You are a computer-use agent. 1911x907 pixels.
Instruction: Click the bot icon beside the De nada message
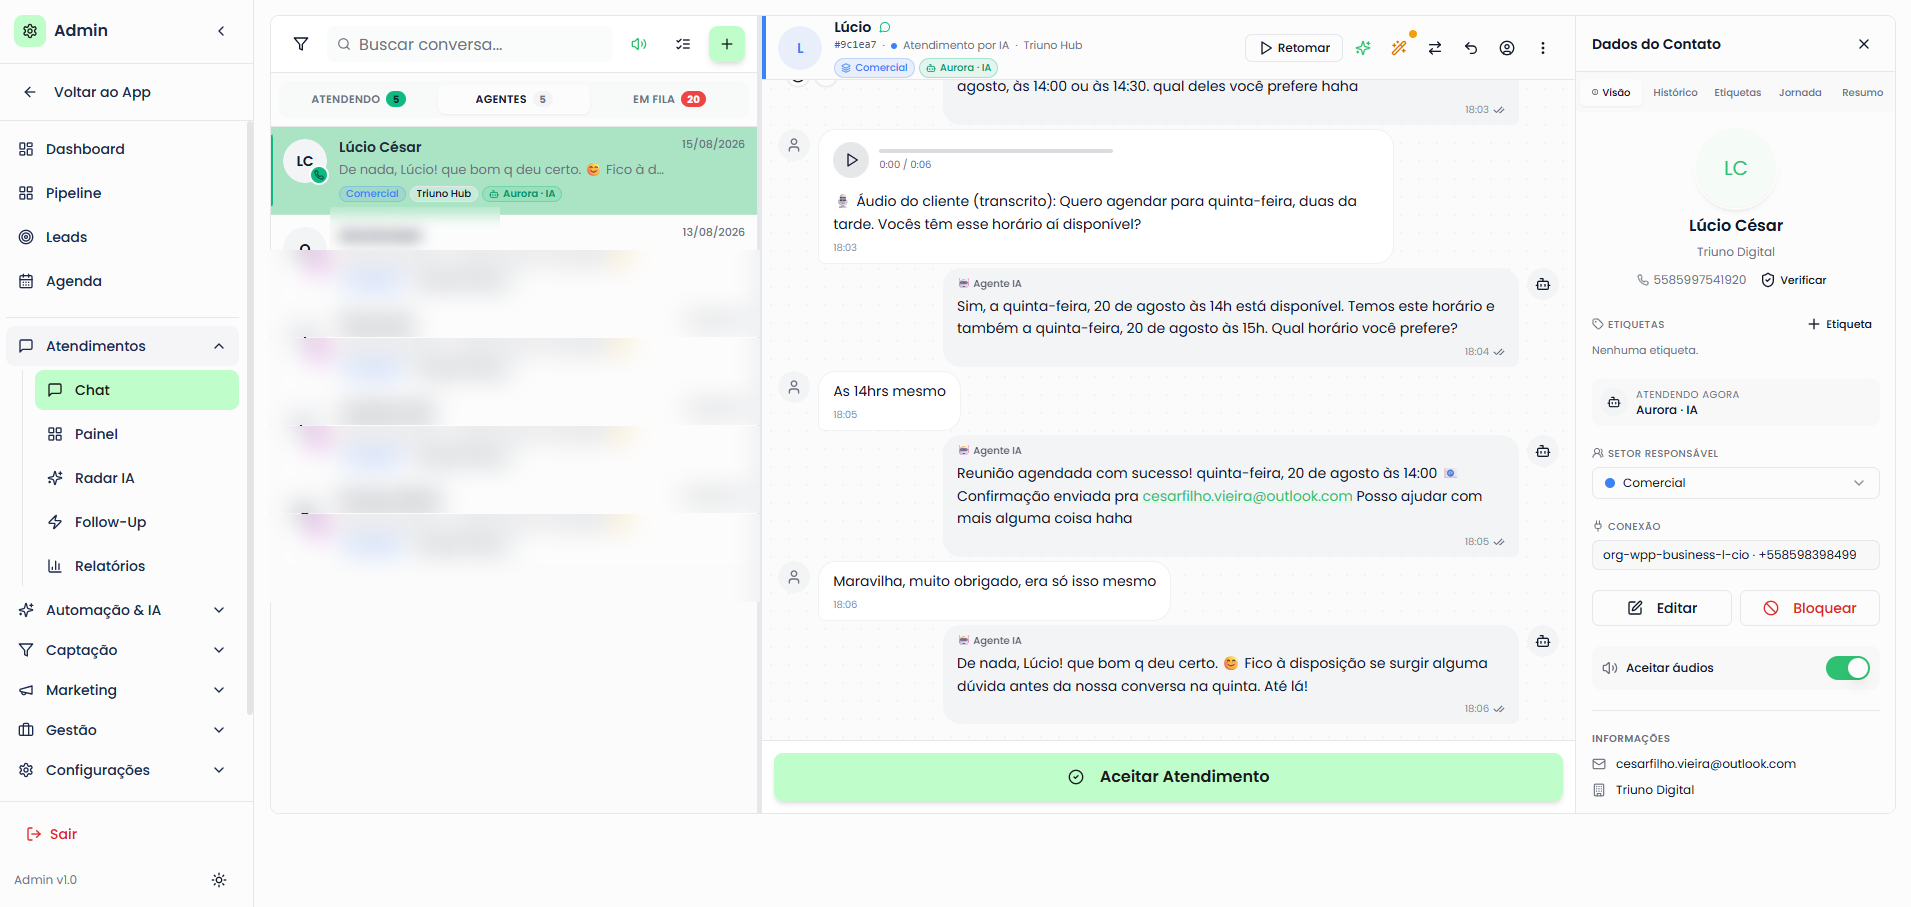(1543, 642)
